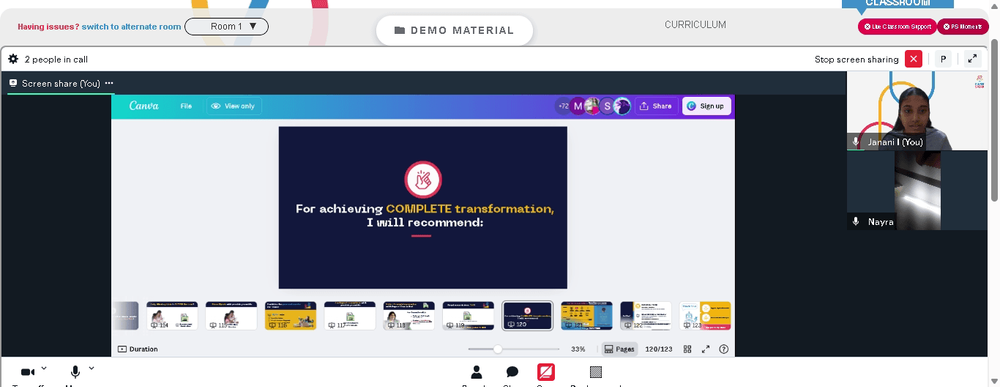Image resolution: width=1000 pixels, height=387 pixels.
Task: Click the View only eye button
Action: [x=233, y=106]
